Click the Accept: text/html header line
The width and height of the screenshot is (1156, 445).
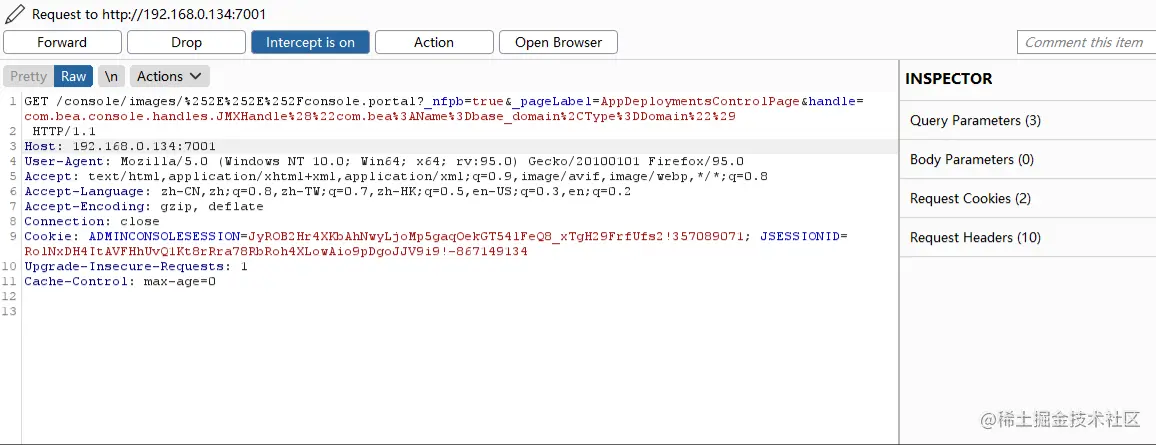(396, 176)
